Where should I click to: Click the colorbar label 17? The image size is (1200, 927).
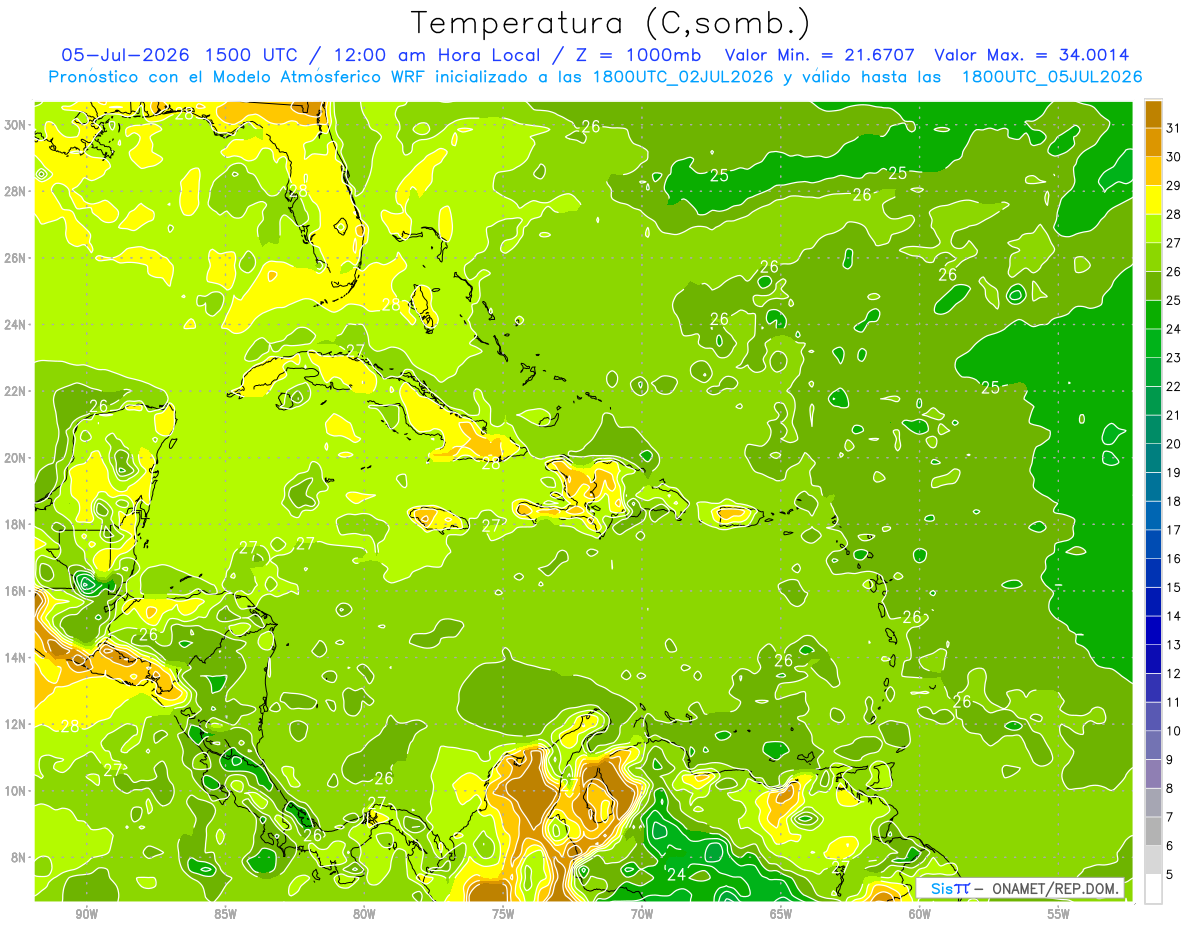click(1173, 530)
